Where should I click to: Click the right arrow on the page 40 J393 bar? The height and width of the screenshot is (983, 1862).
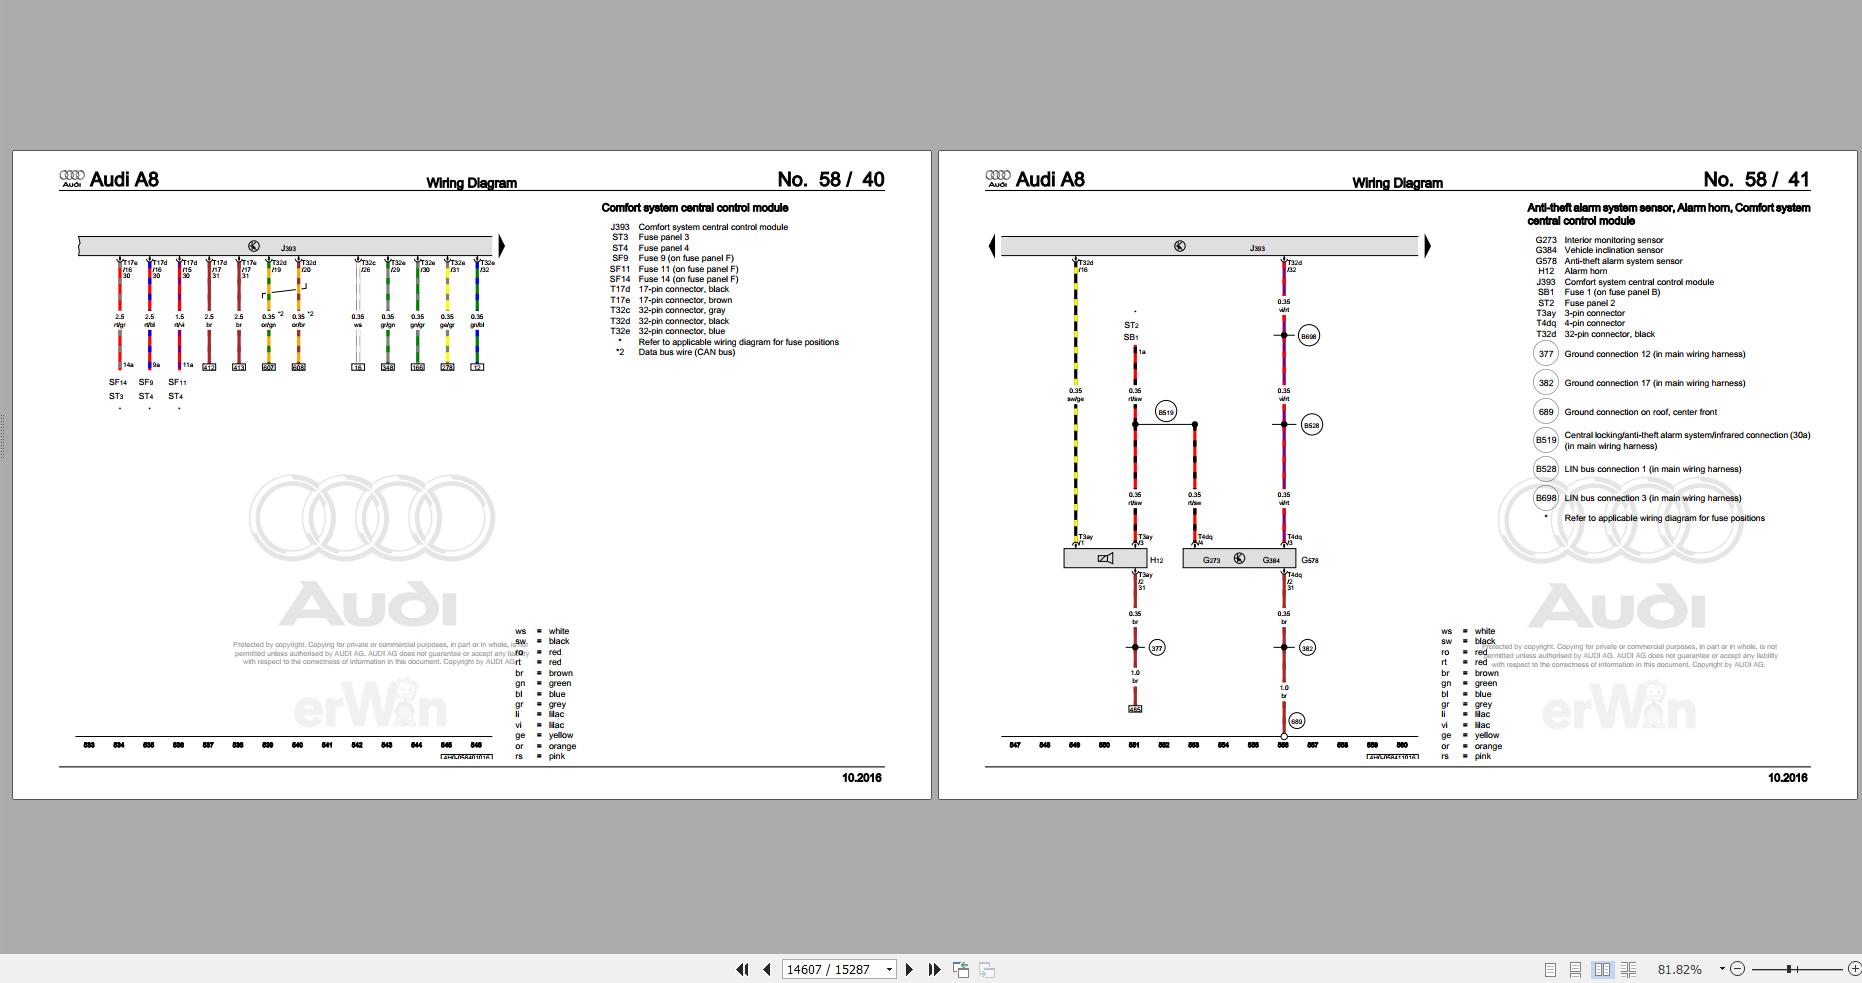coord(501,246)
